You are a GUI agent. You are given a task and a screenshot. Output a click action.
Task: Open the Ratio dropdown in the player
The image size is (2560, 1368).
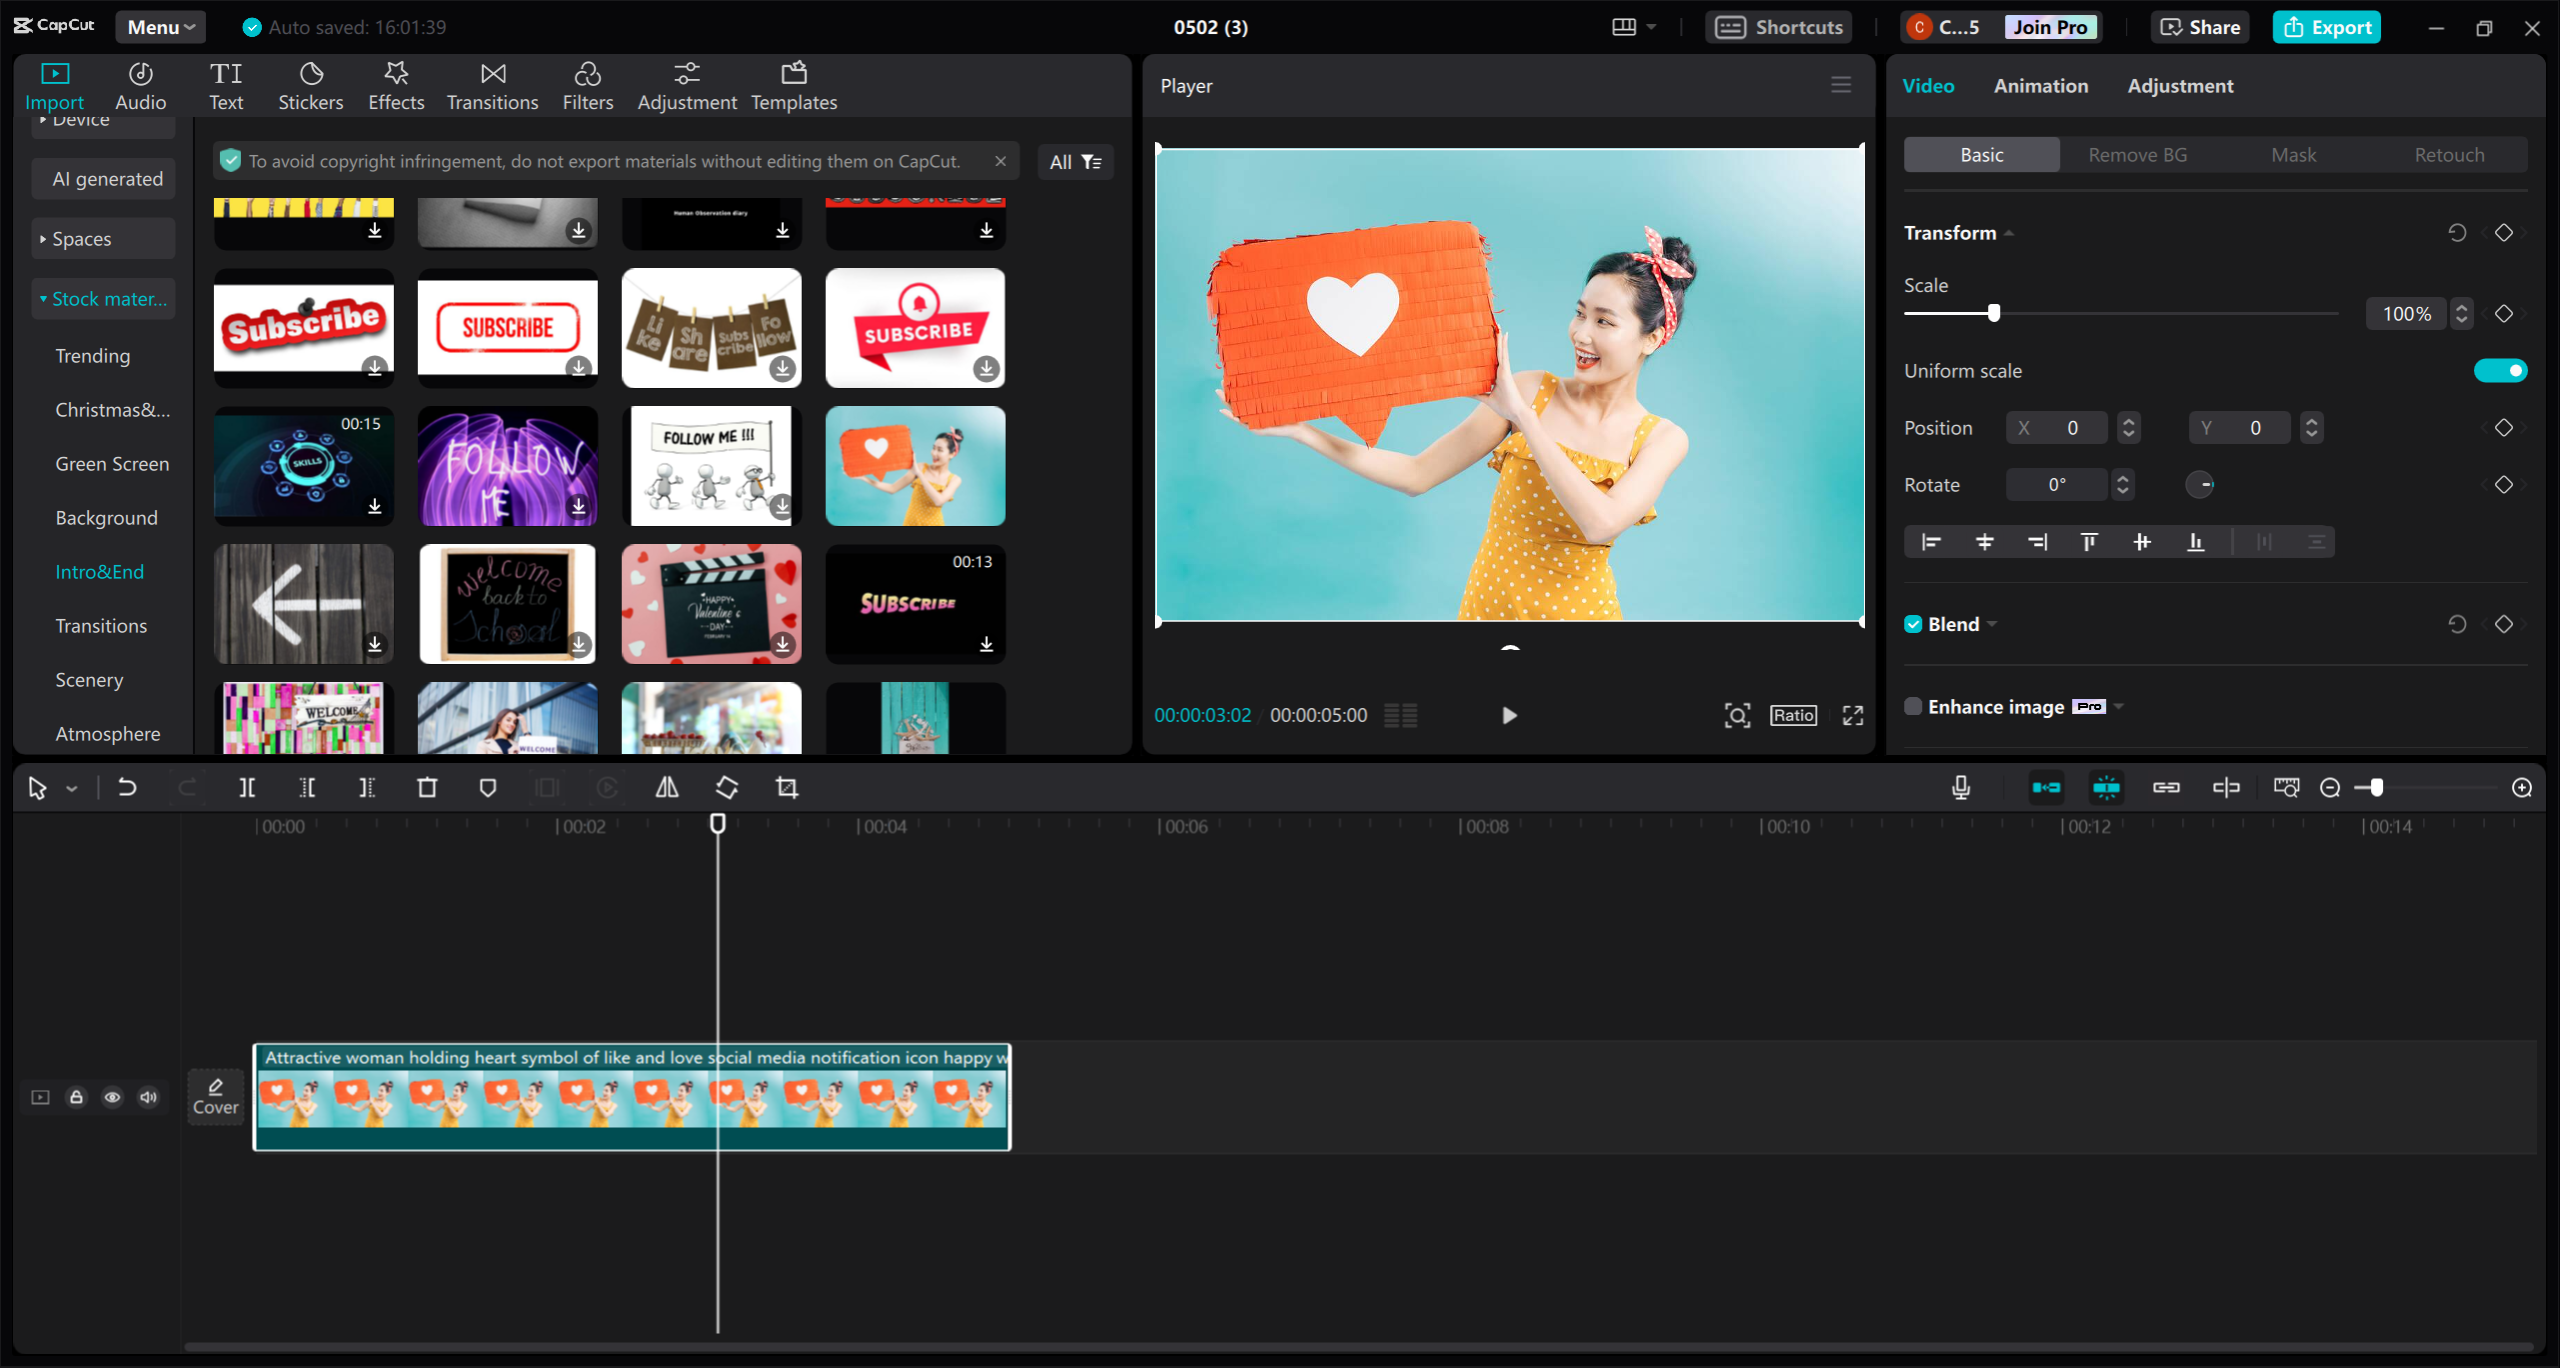tap(1793, 715)
